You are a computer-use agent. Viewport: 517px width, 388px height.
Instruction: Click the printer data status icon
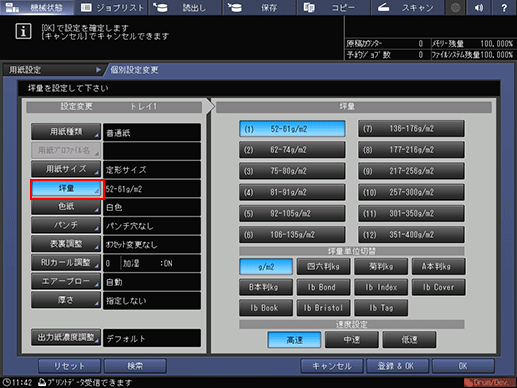42,382
